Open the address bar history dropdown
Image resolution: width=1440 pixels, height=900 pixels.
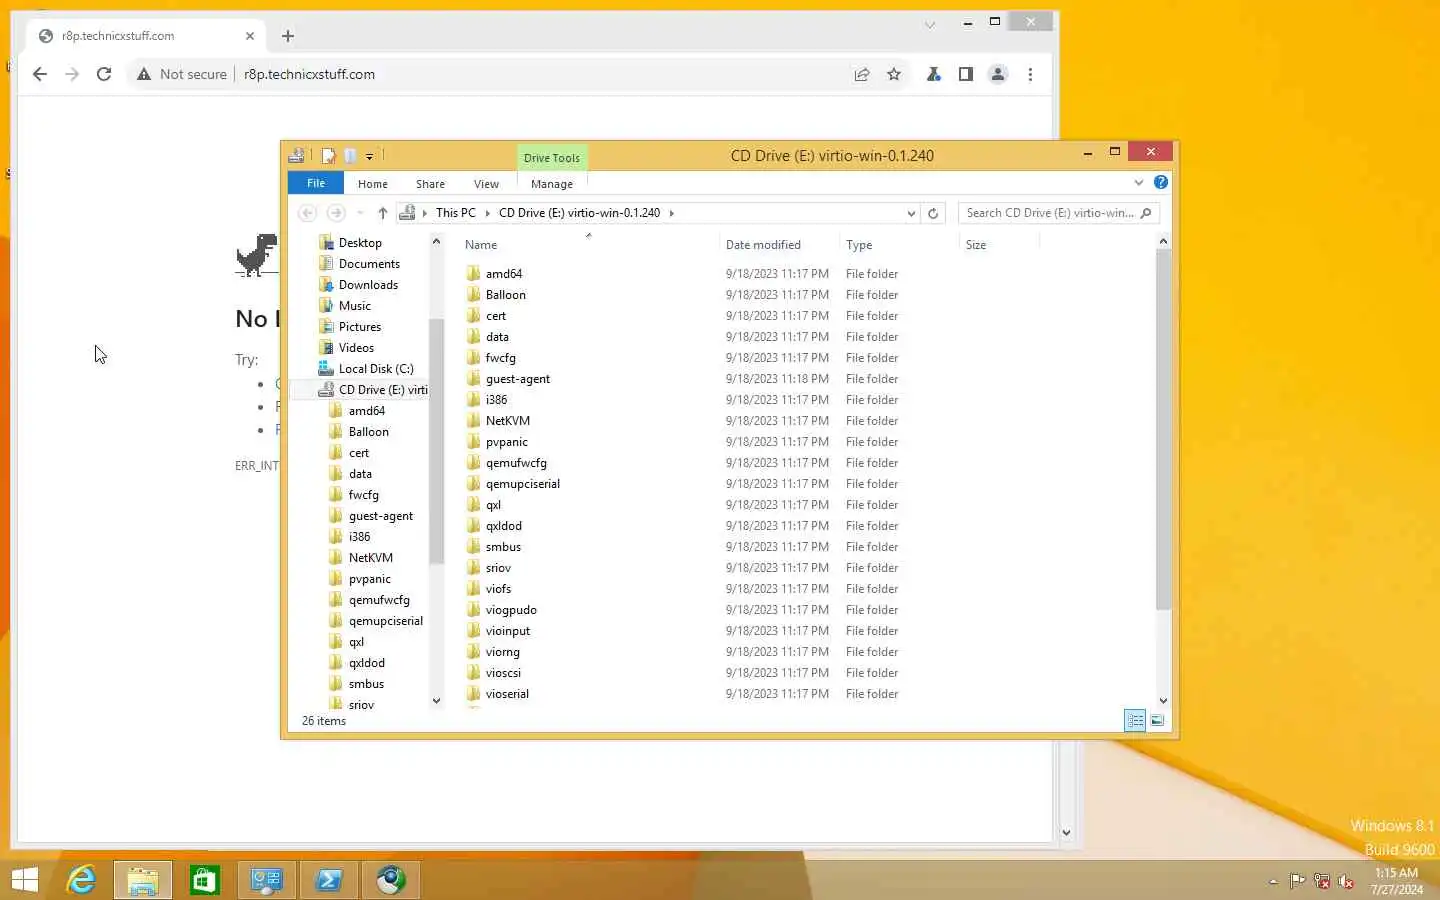[910, 213]
